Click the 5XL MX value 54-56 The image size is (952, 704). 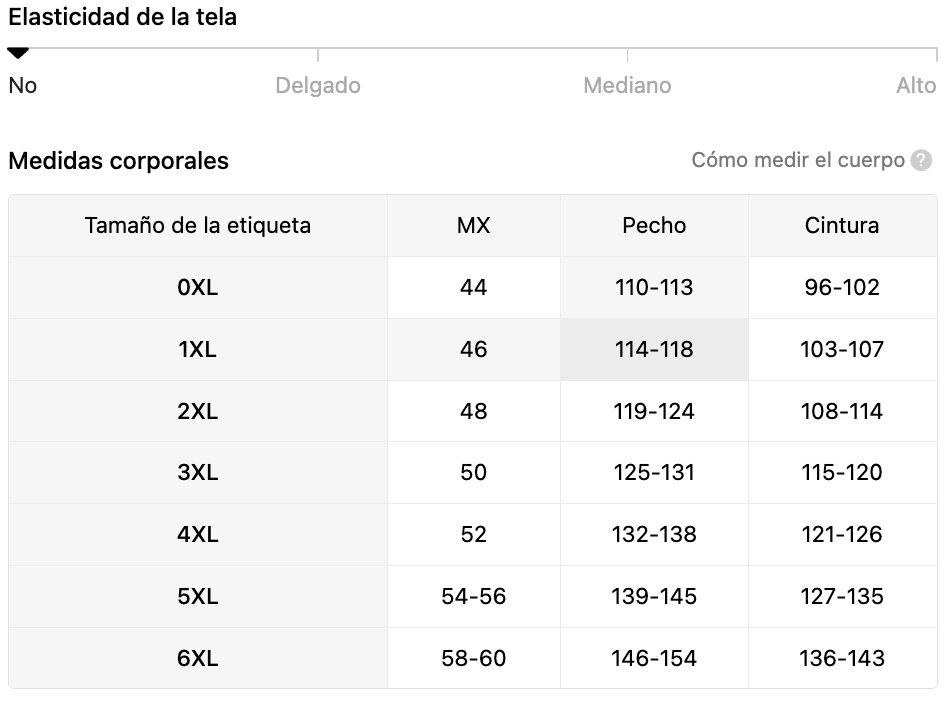(474, 597)
